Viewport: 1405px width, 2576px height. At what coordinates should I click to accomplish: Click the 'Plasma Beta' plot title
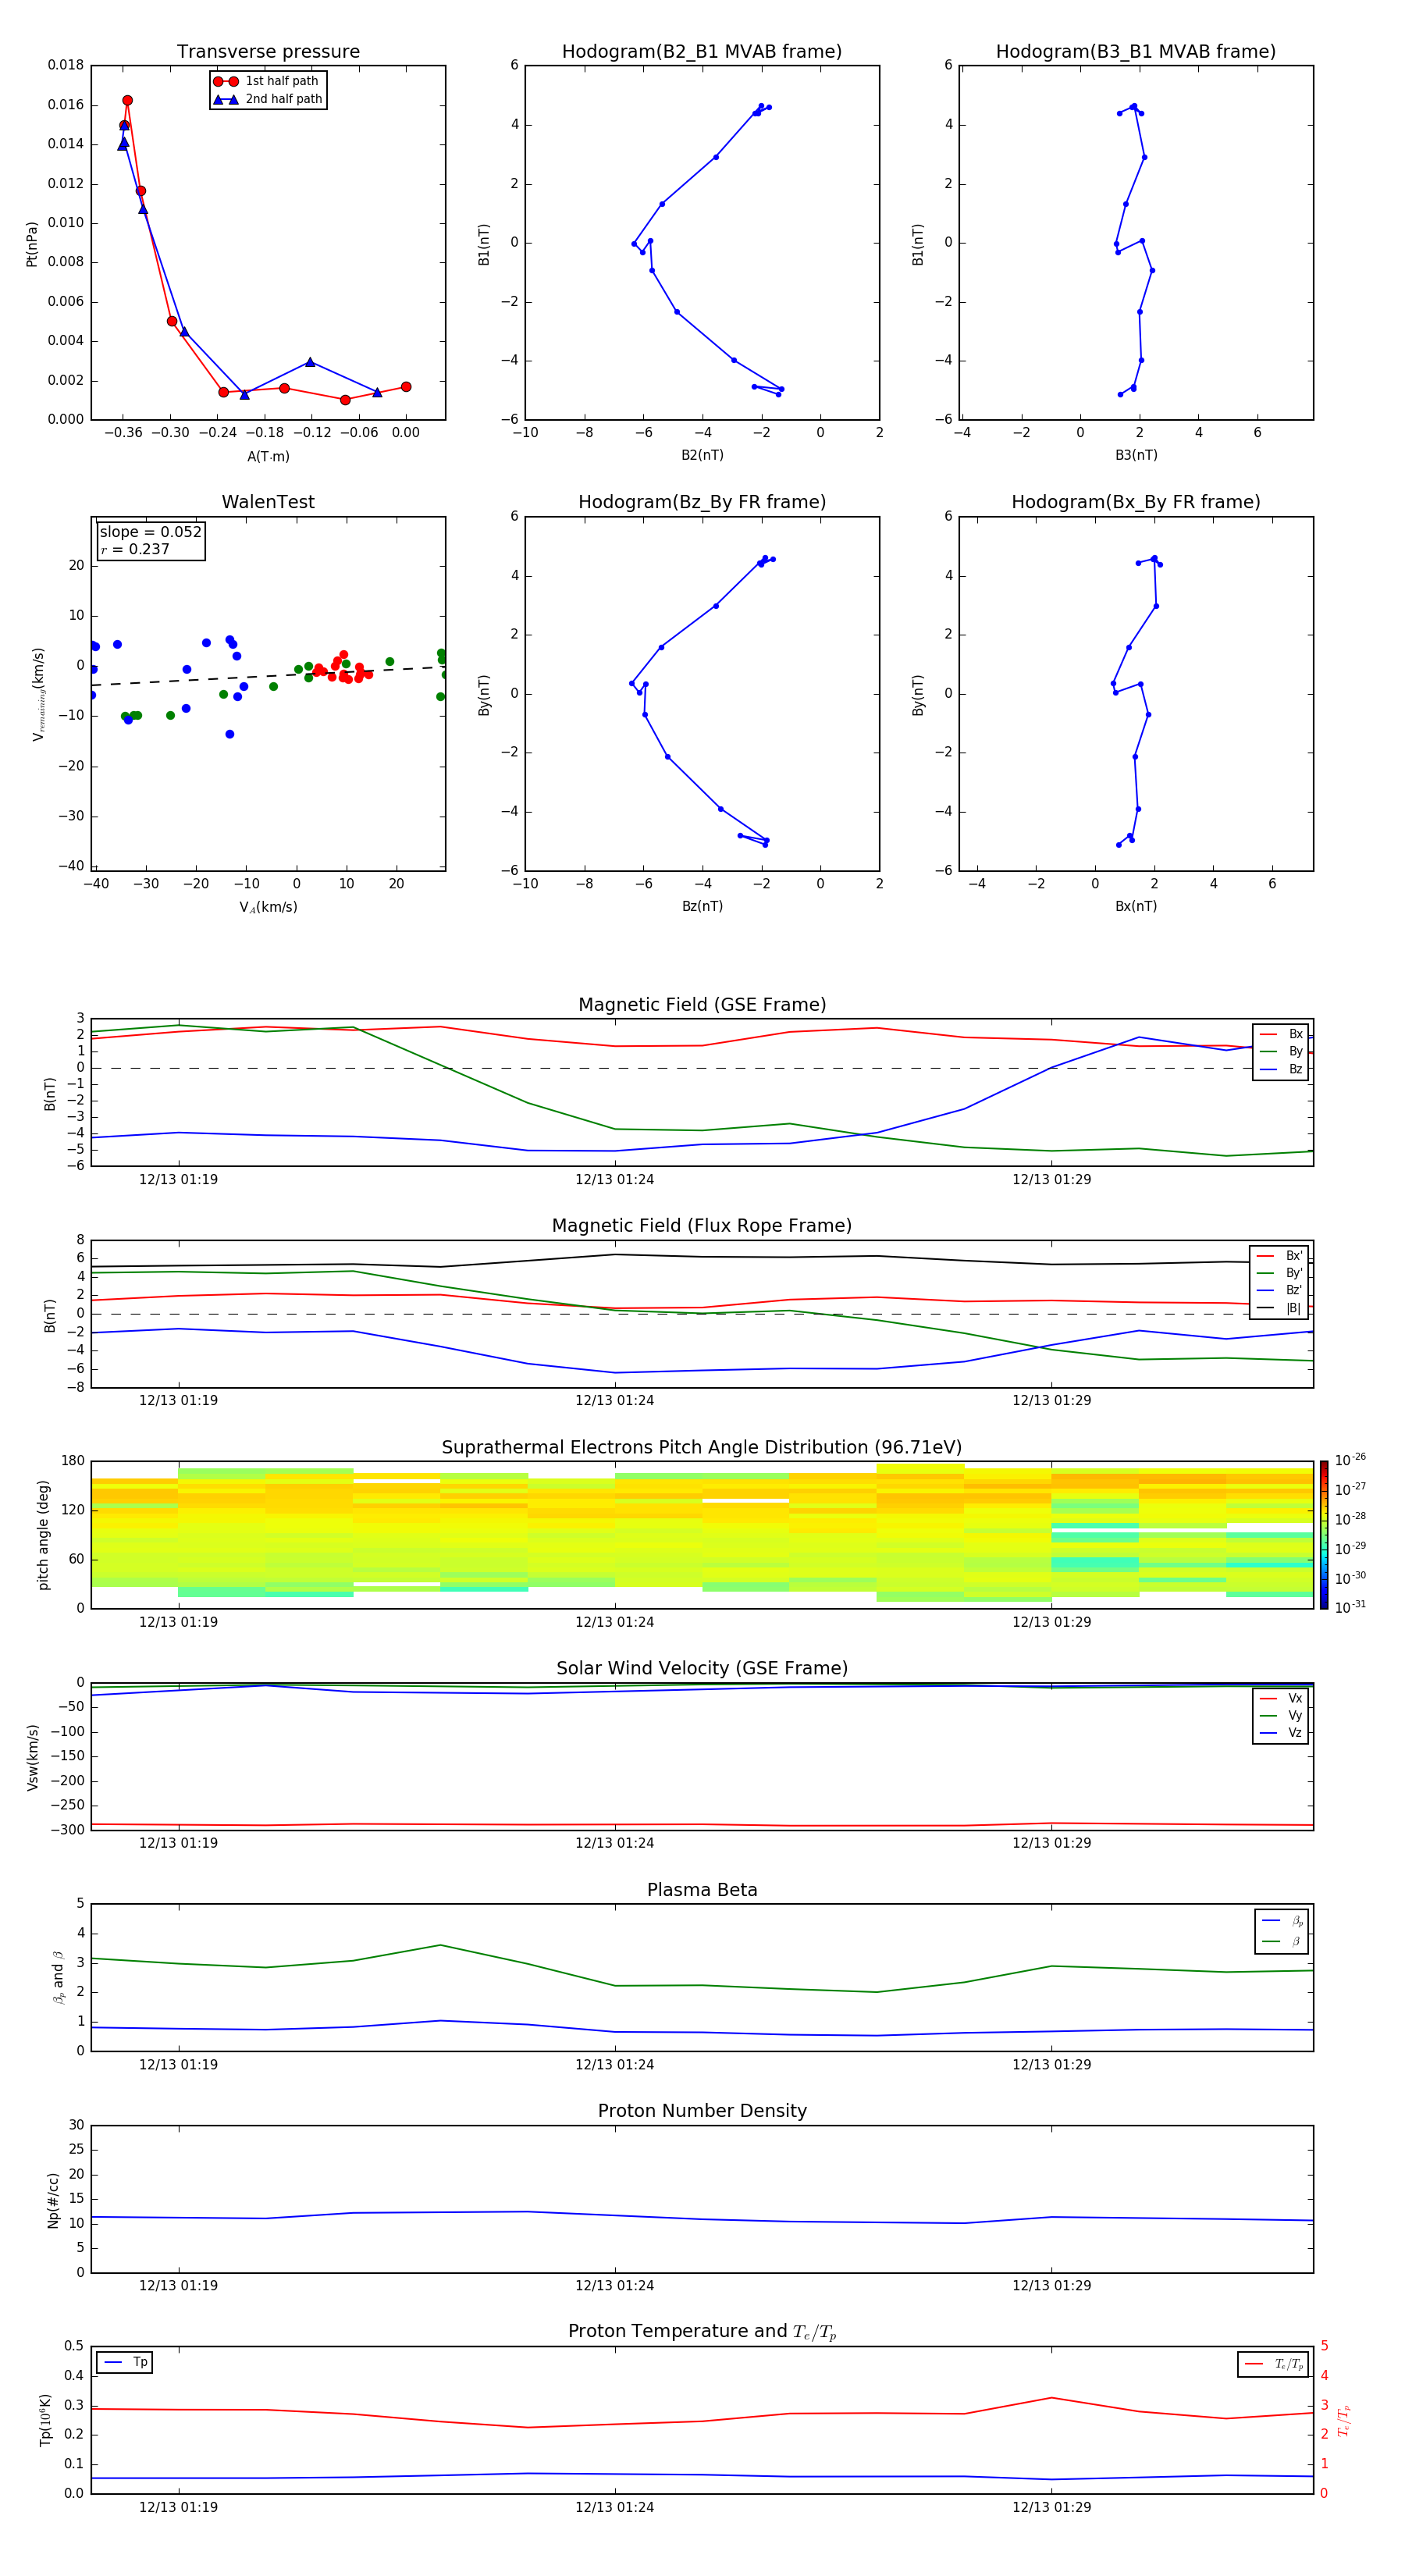(x=702, y=1890)
